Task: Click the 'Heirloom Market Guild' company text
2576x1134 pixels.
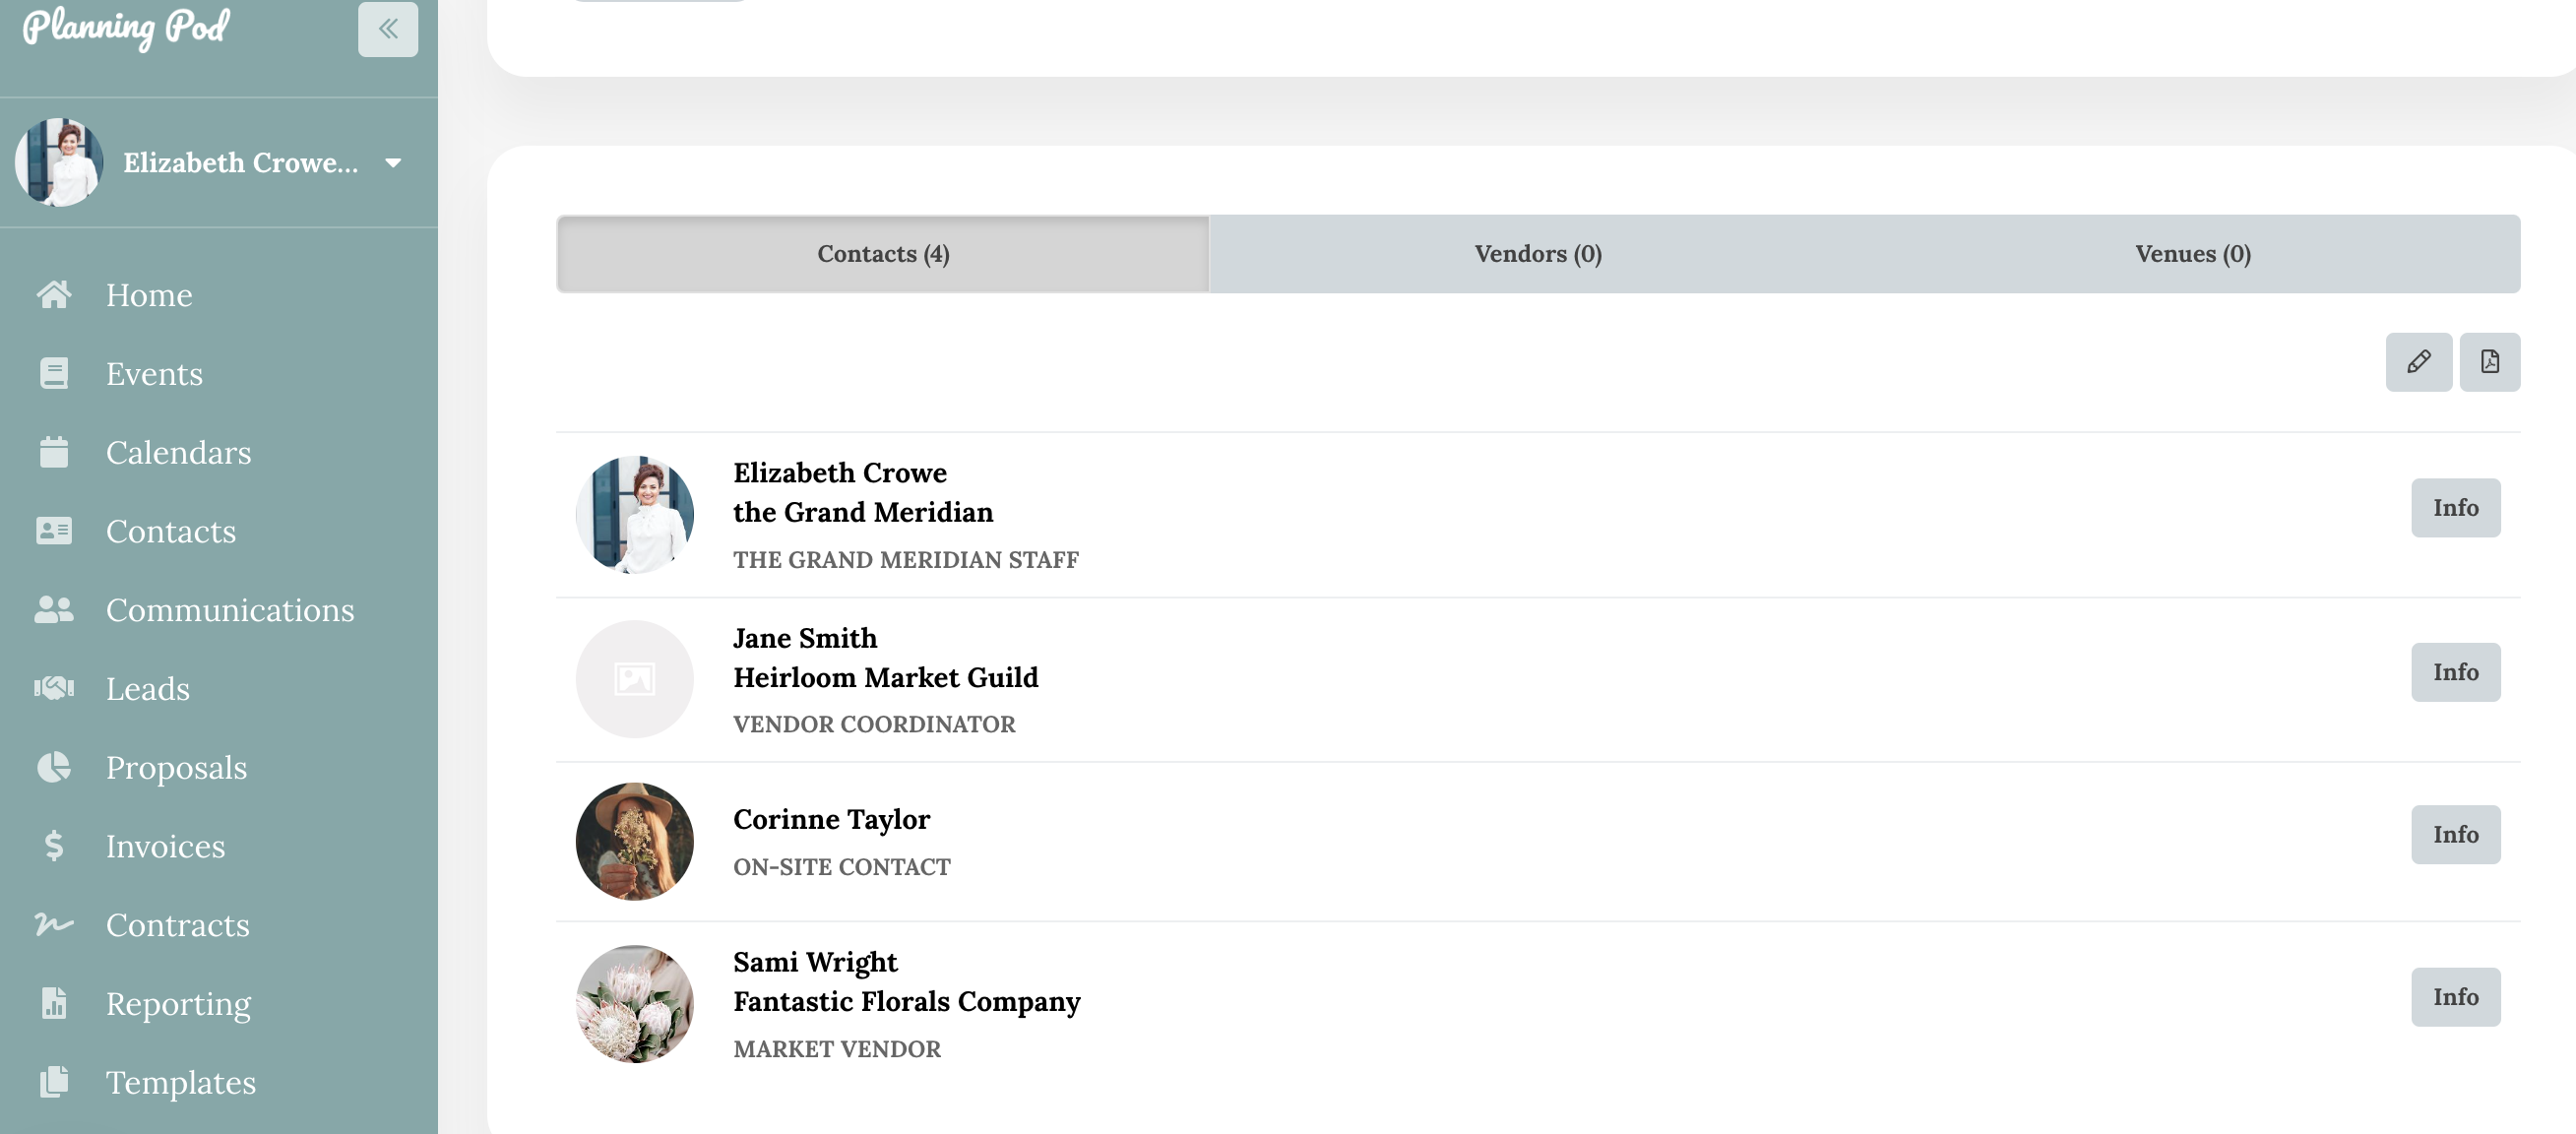Action: (885, 677)
